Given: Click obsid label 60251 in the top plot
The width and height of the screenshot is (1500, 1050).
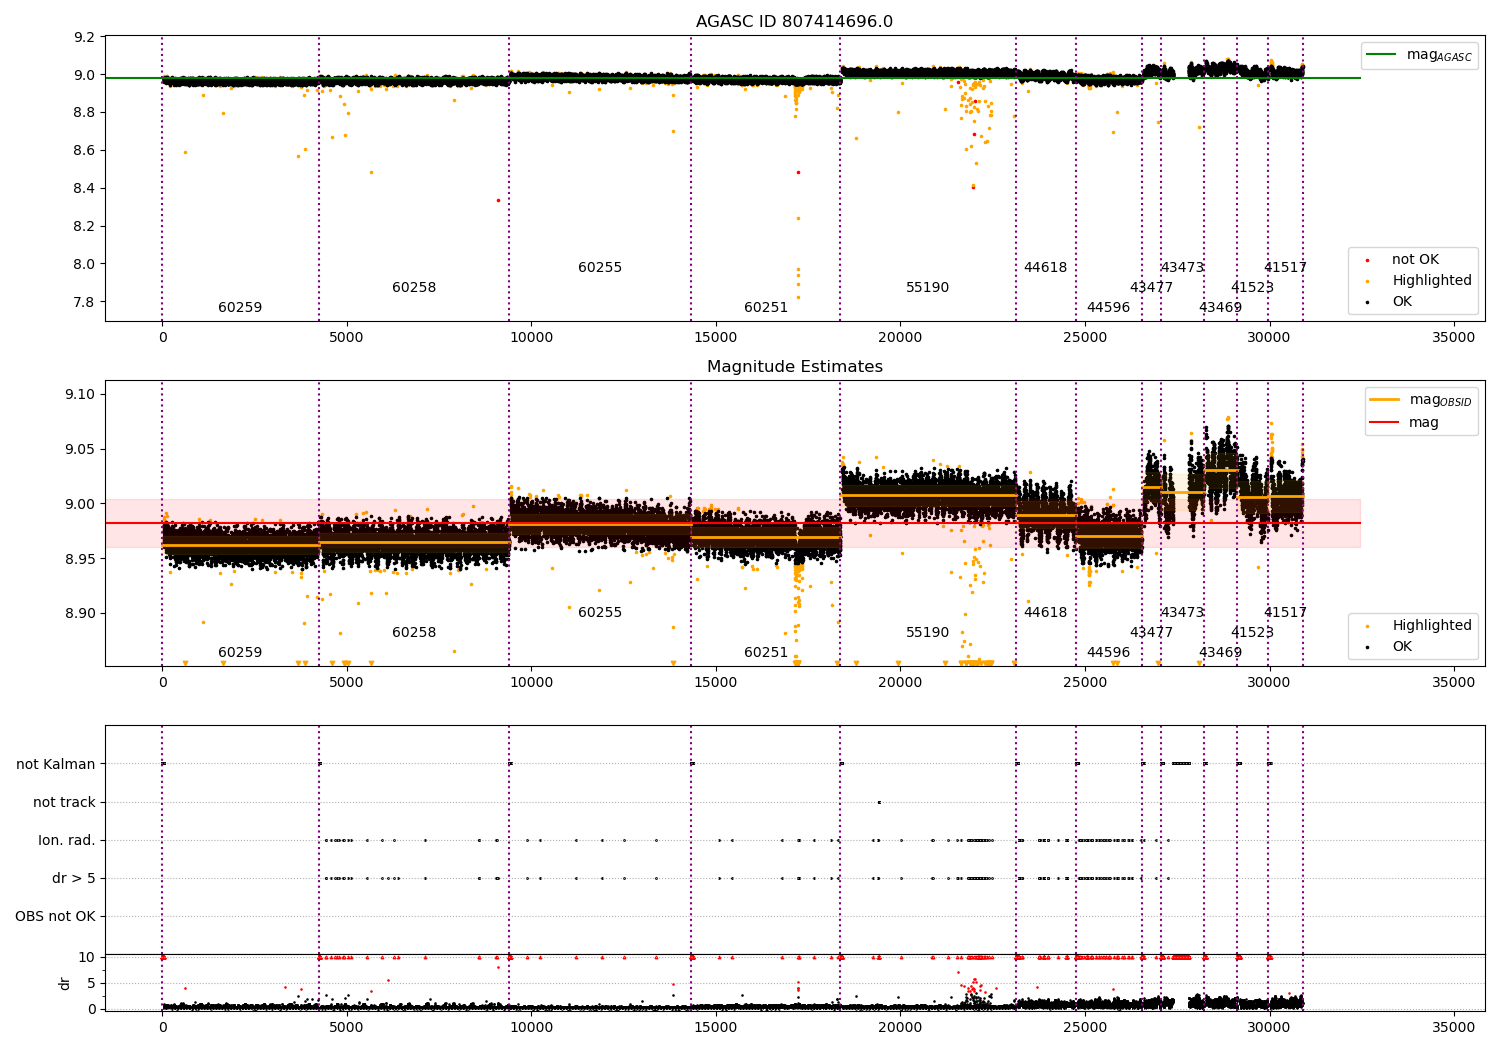Looking at the screenshot, I should coord(766,308).
